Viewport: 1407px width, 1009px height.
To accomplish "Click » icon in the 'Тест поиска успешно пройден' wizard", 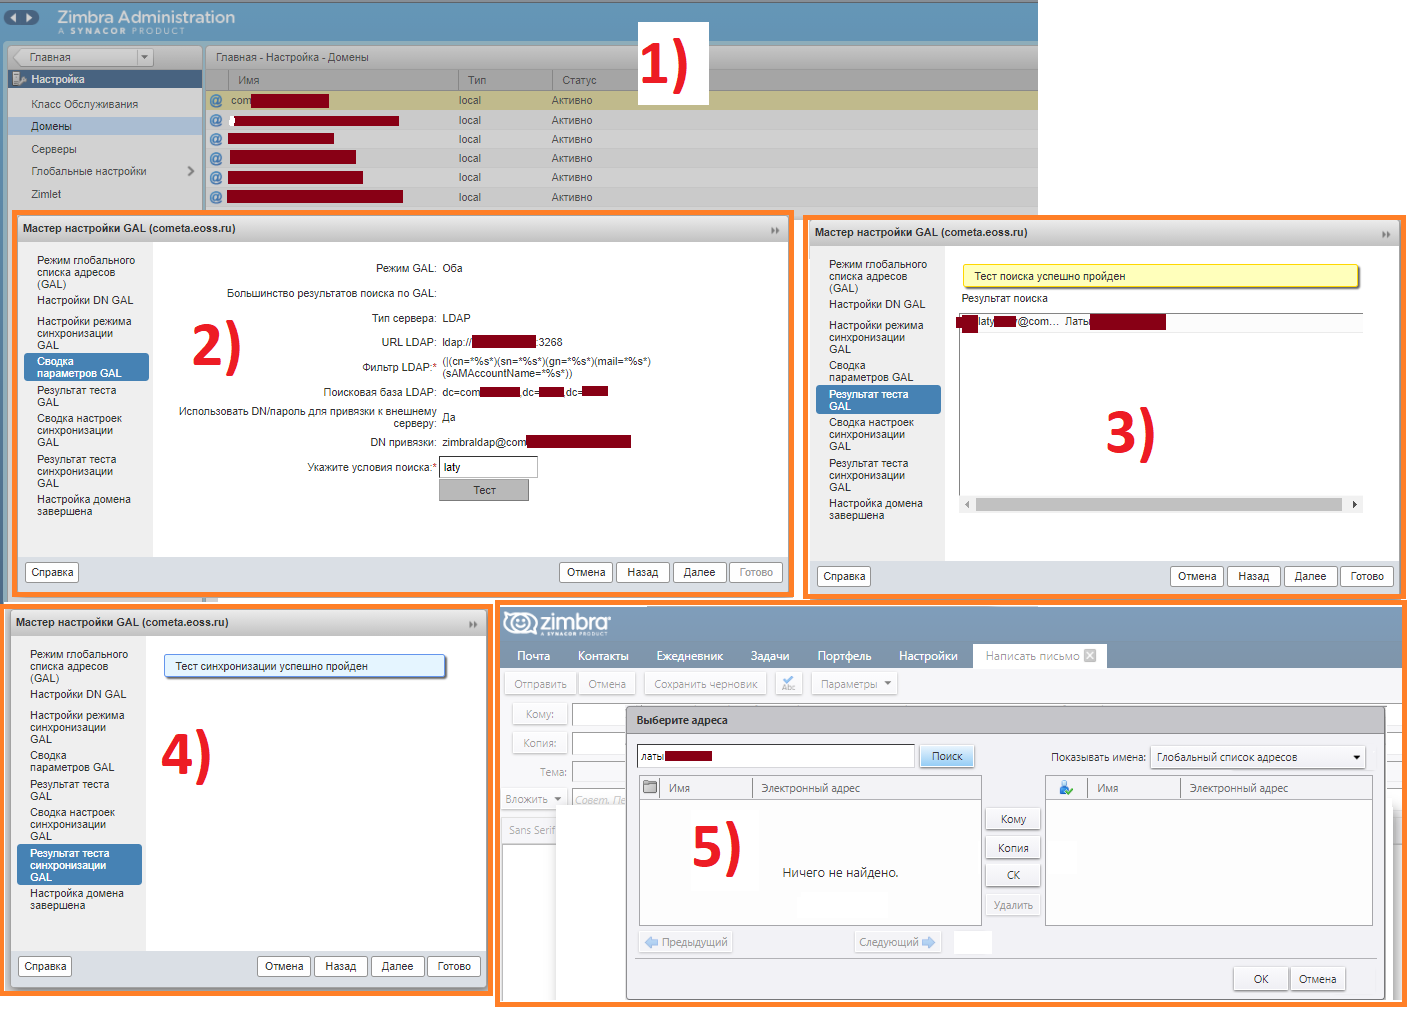I will pyautogui.click(x=1386, y=234).
